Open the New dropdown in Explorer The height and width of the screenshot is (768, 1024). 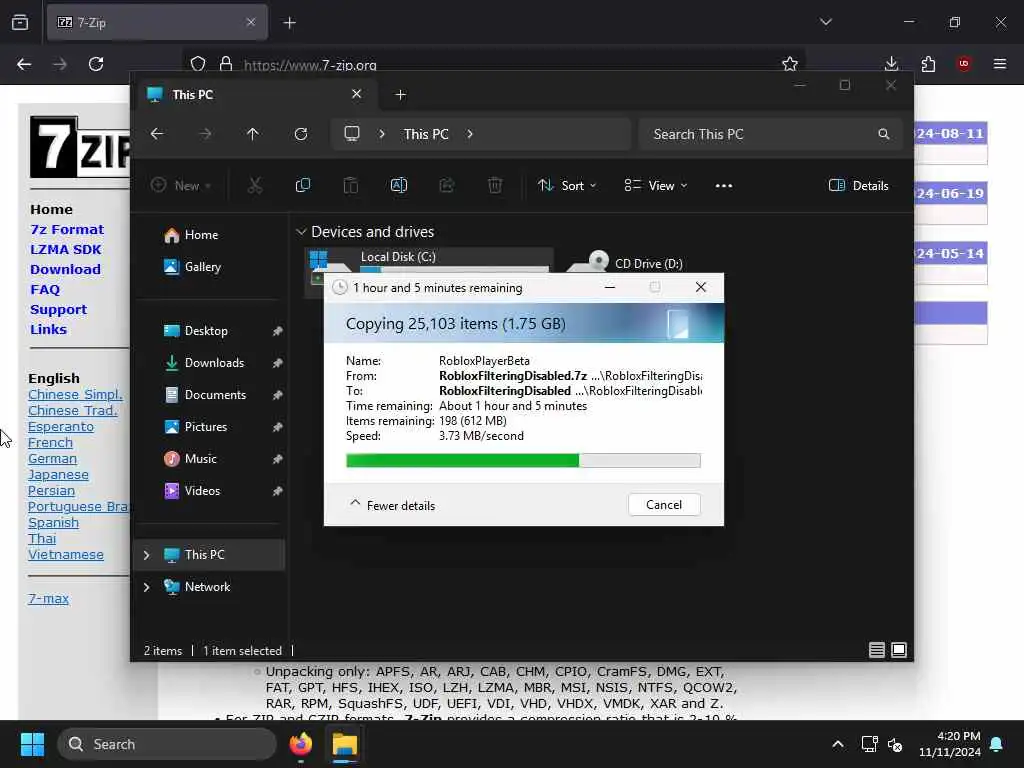[x=181, y=185]
